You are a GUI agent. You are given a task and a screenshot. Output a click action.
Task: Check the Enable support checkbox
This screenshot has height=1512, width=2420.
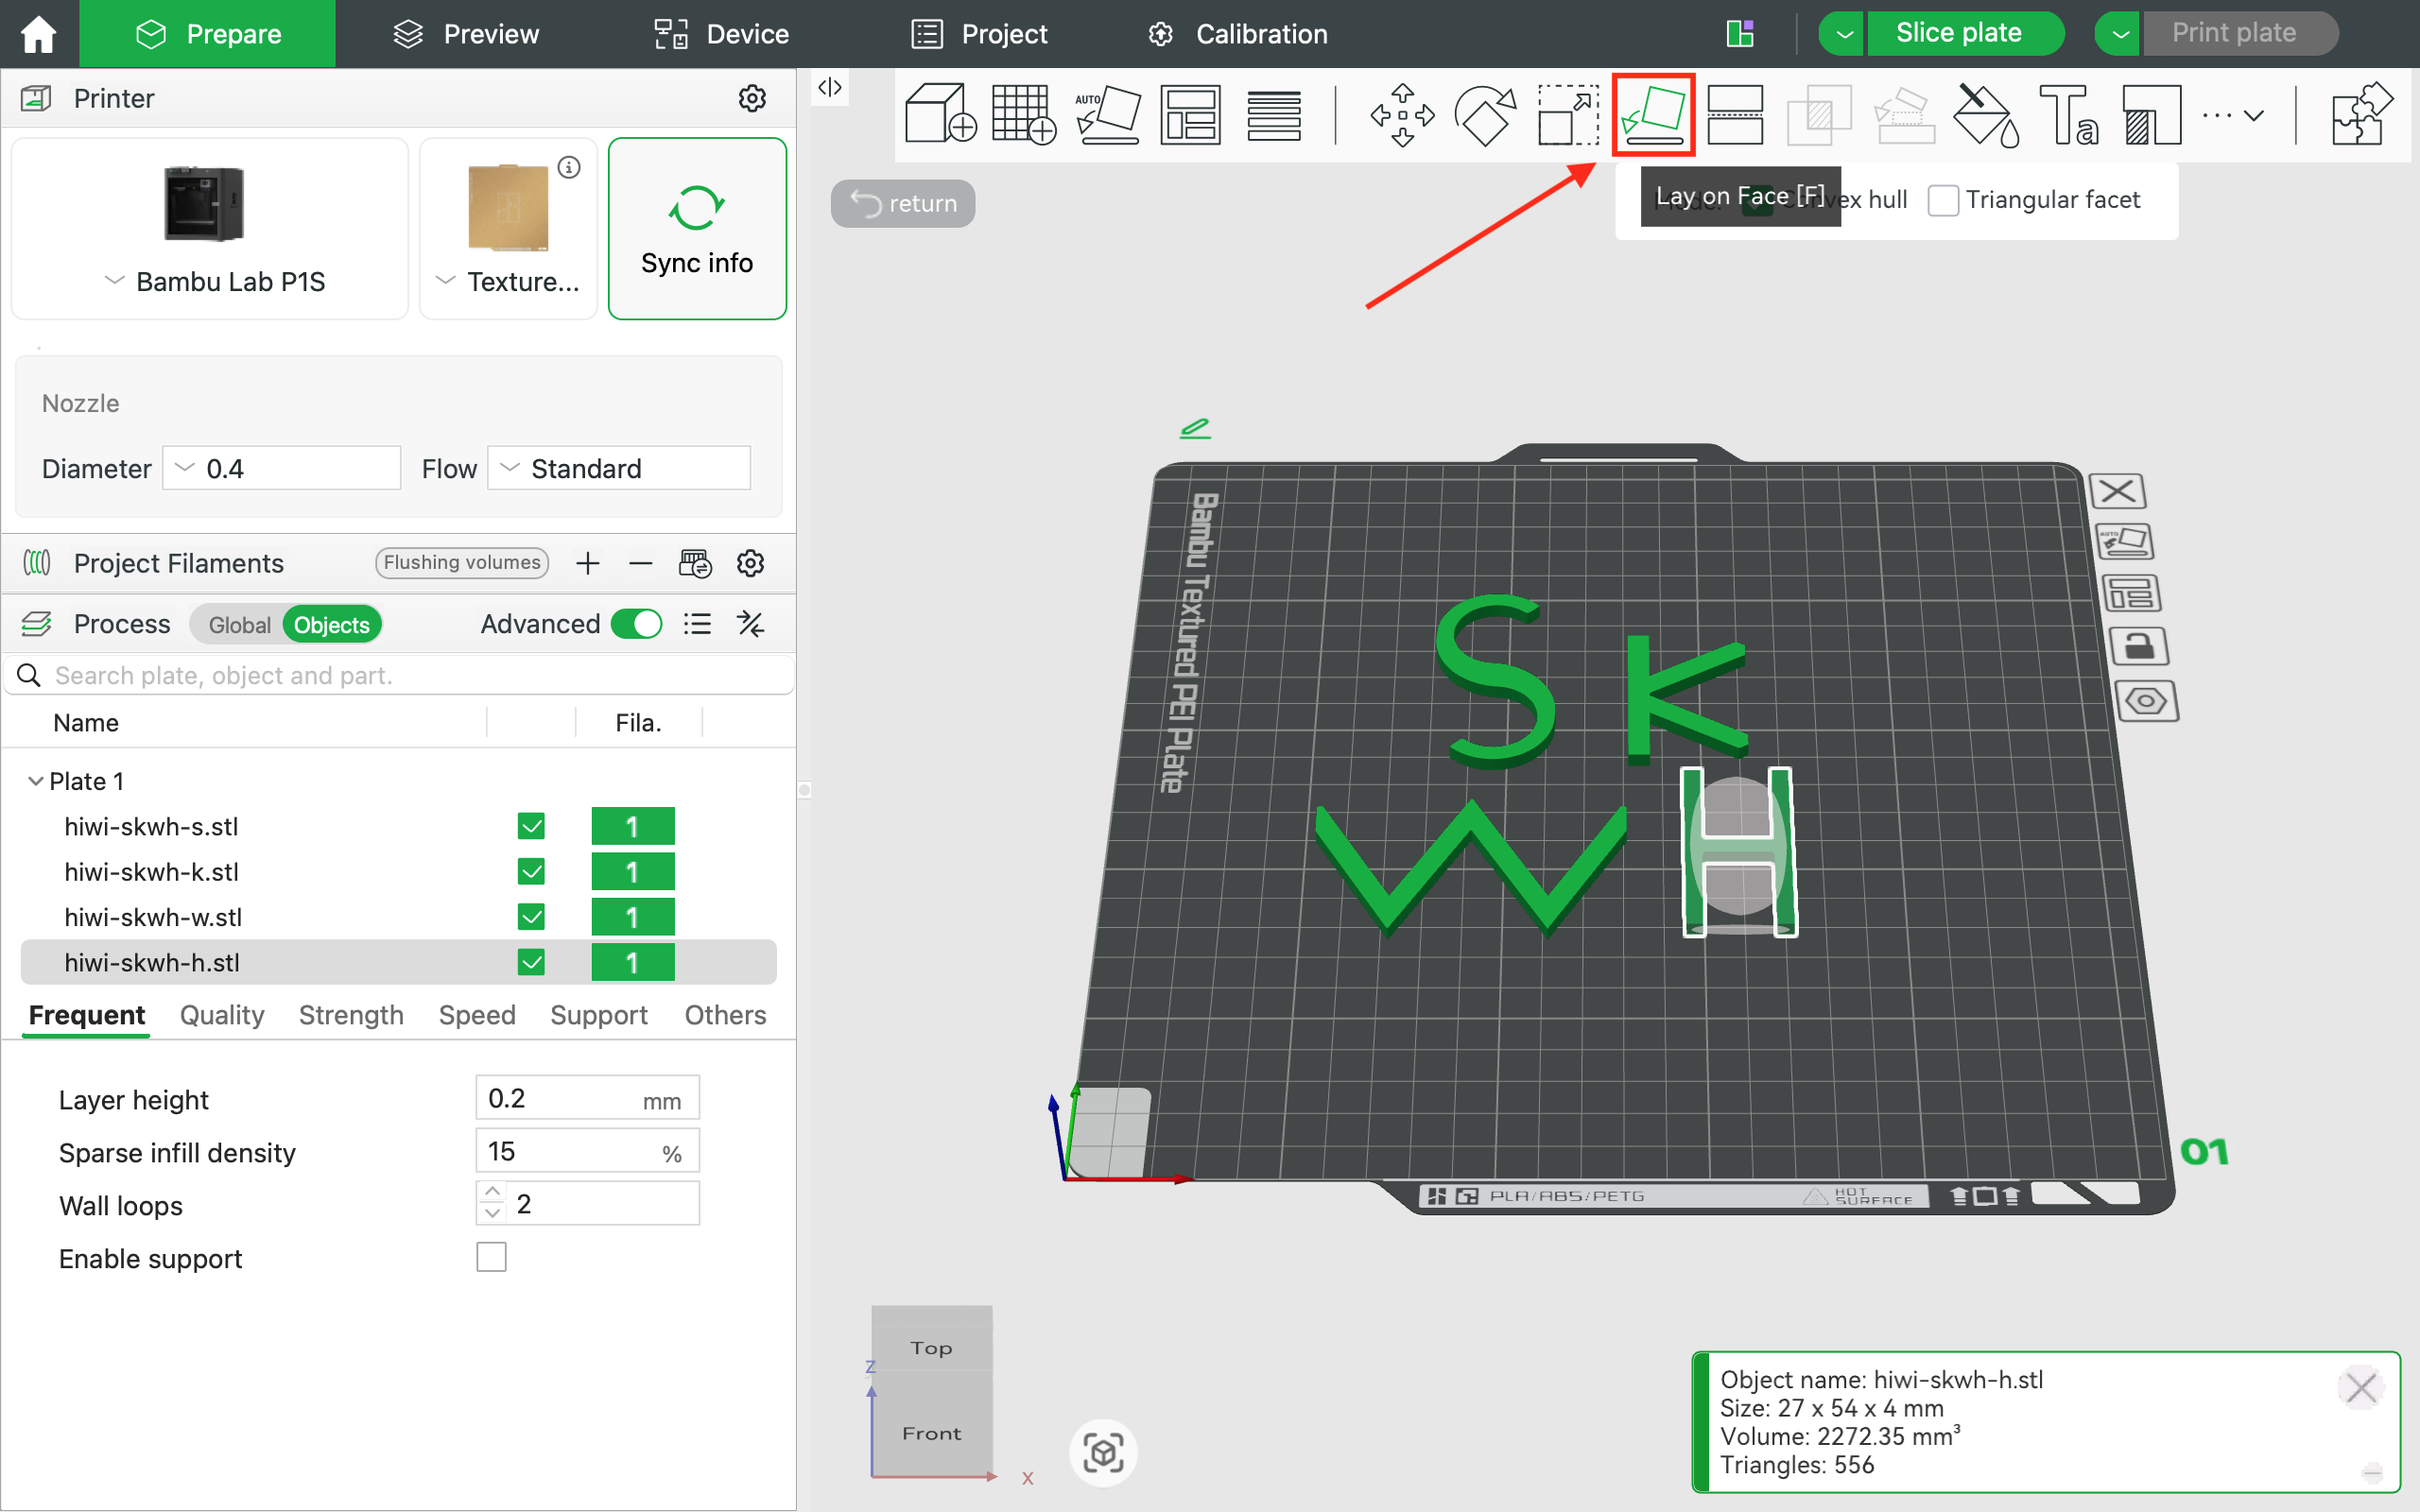point(491,1257)
